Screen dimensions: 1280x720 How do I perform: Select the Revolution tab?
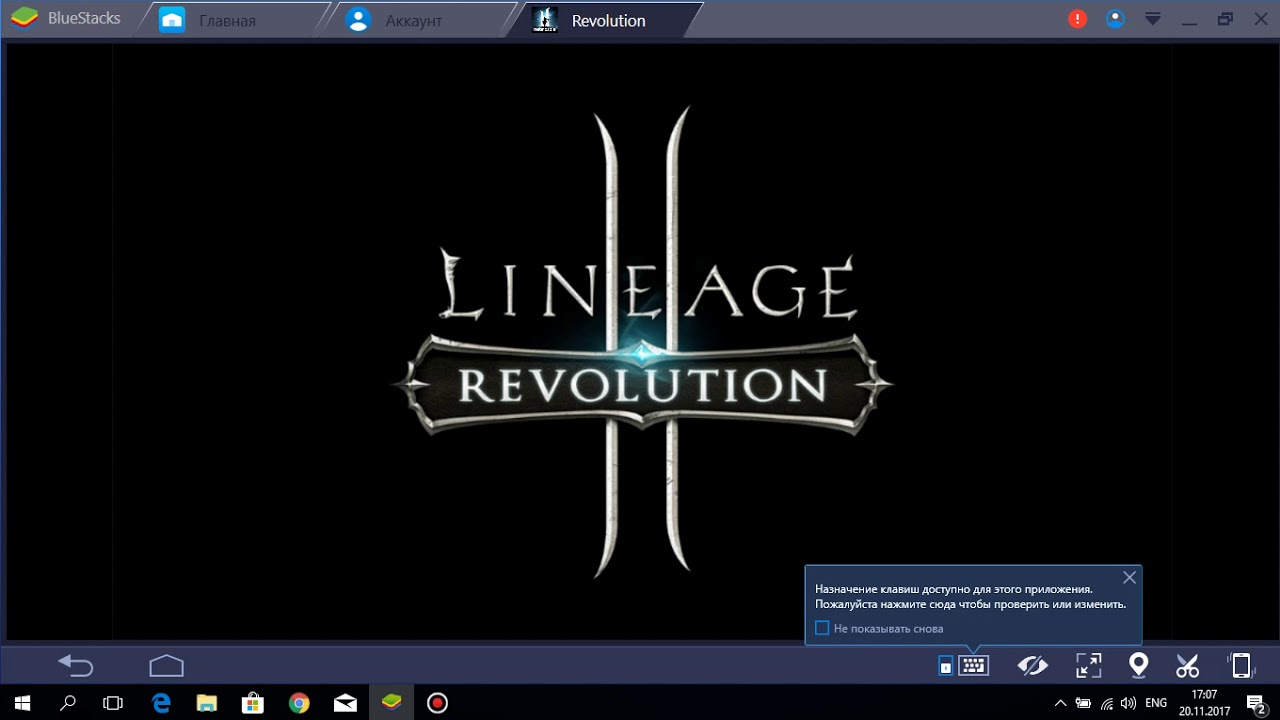[x=608, y=20]
